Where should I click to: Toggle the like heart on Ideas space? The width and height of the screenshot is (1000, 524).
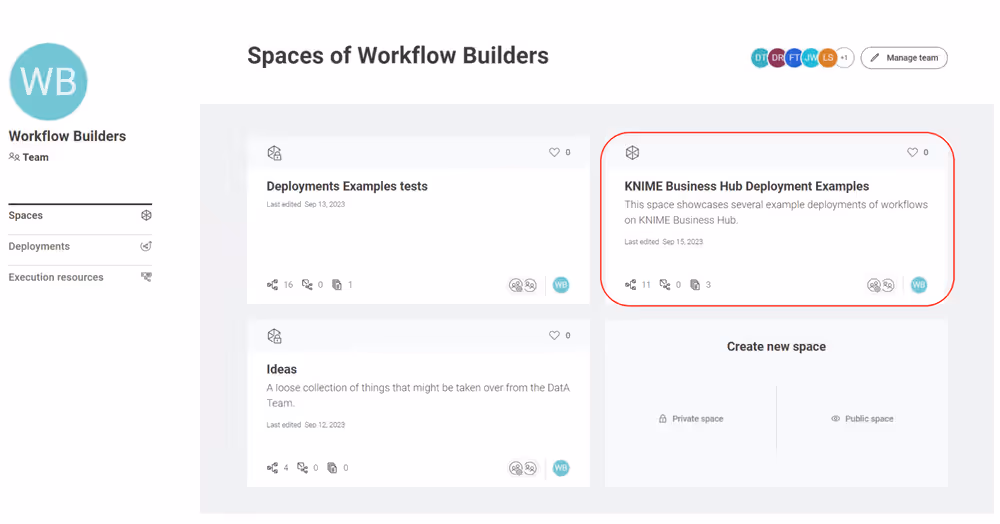[x=554, y=336]
